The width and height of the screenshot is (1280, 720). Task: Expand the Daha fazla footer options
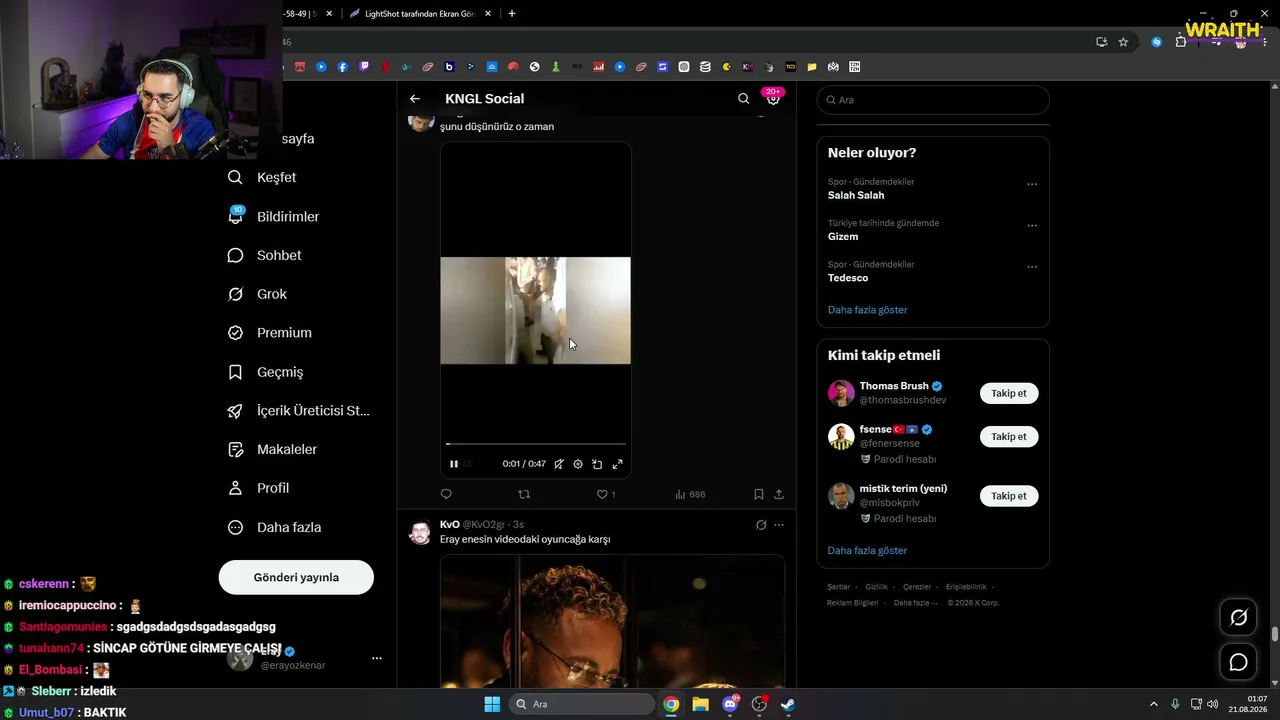tap(916, 603)
